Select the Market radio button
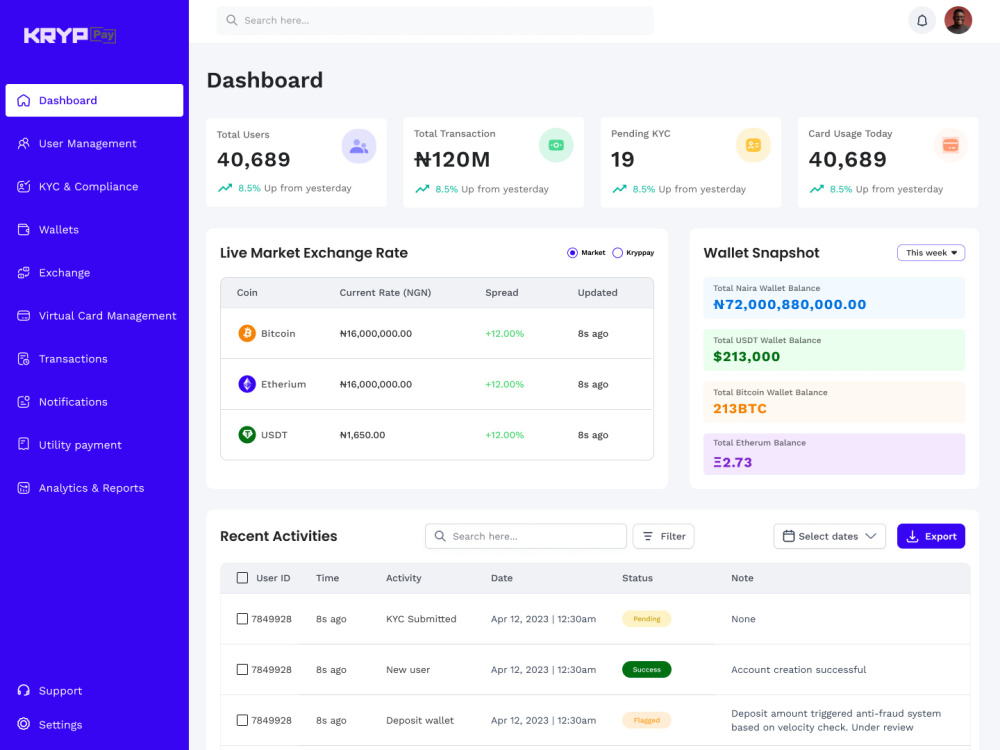This screenshot has height=750, width=1000. [572, 253]
